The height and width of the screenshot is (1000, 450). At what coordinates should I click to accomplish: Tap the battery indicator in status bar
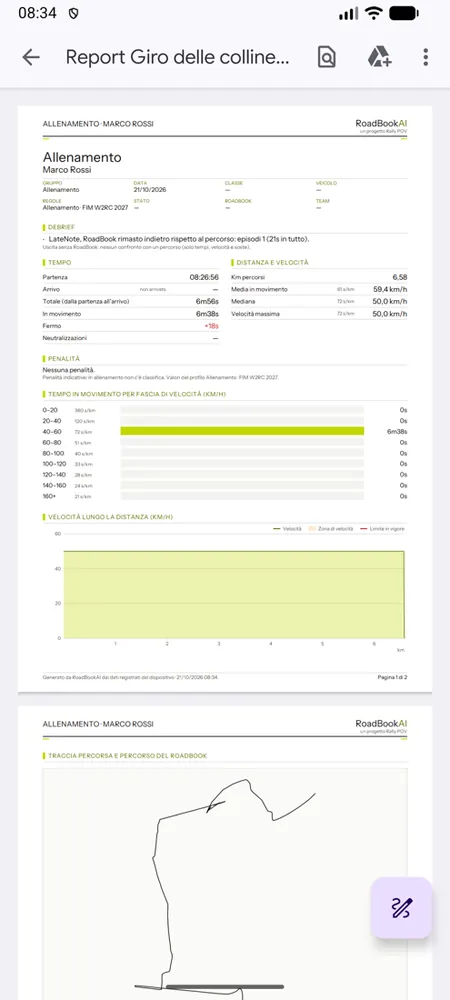(x=403, y=13)
